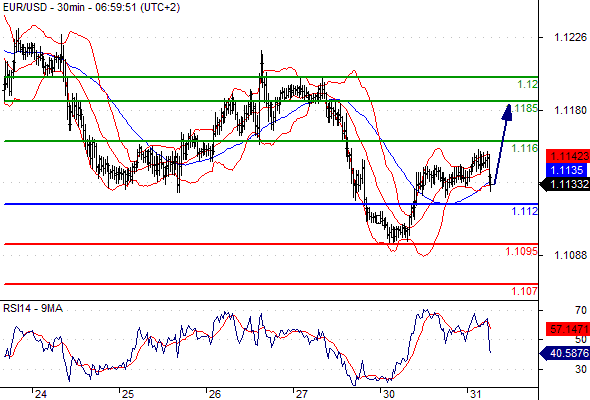Select the 1.1185 resistance level label
The image size is (590, 400).
coord(525,108)
